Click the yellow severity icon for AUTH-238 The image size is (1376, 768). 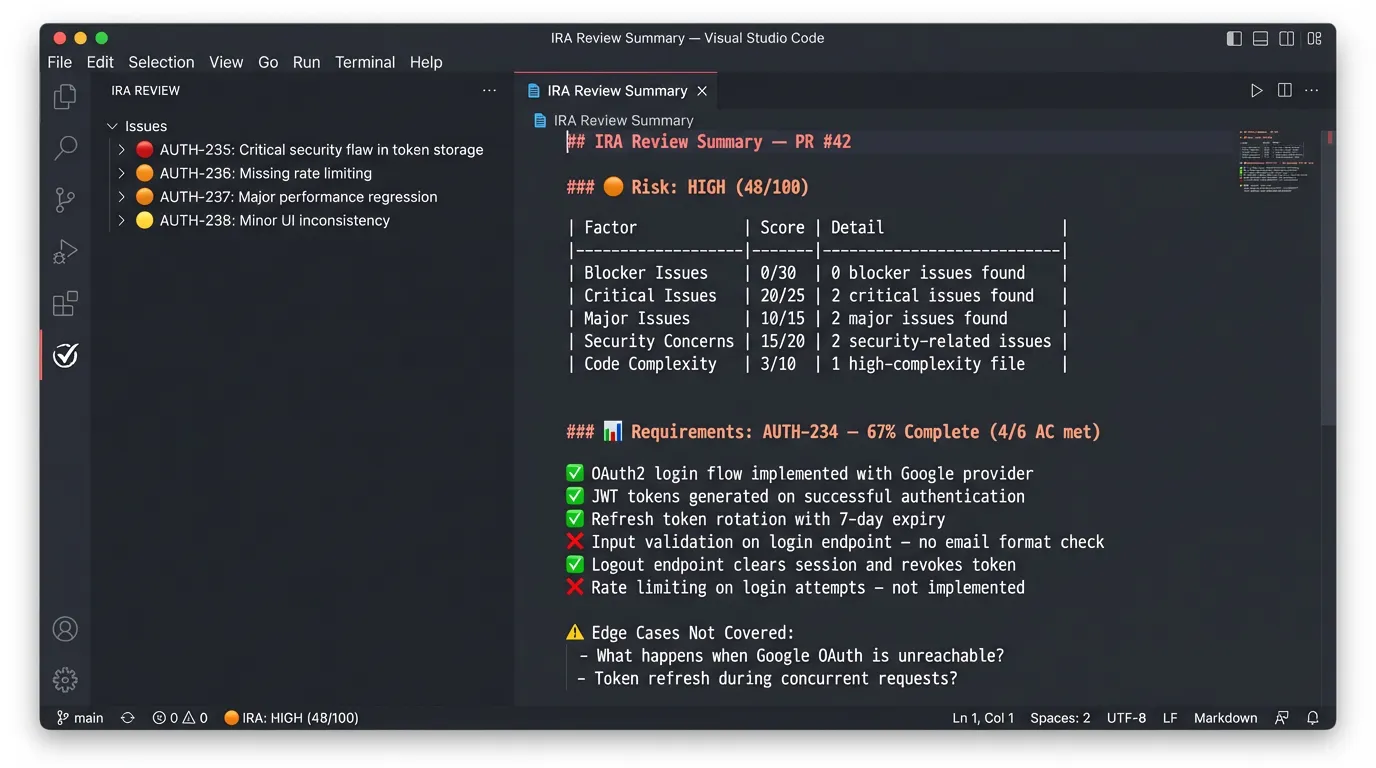pos(145,220)
